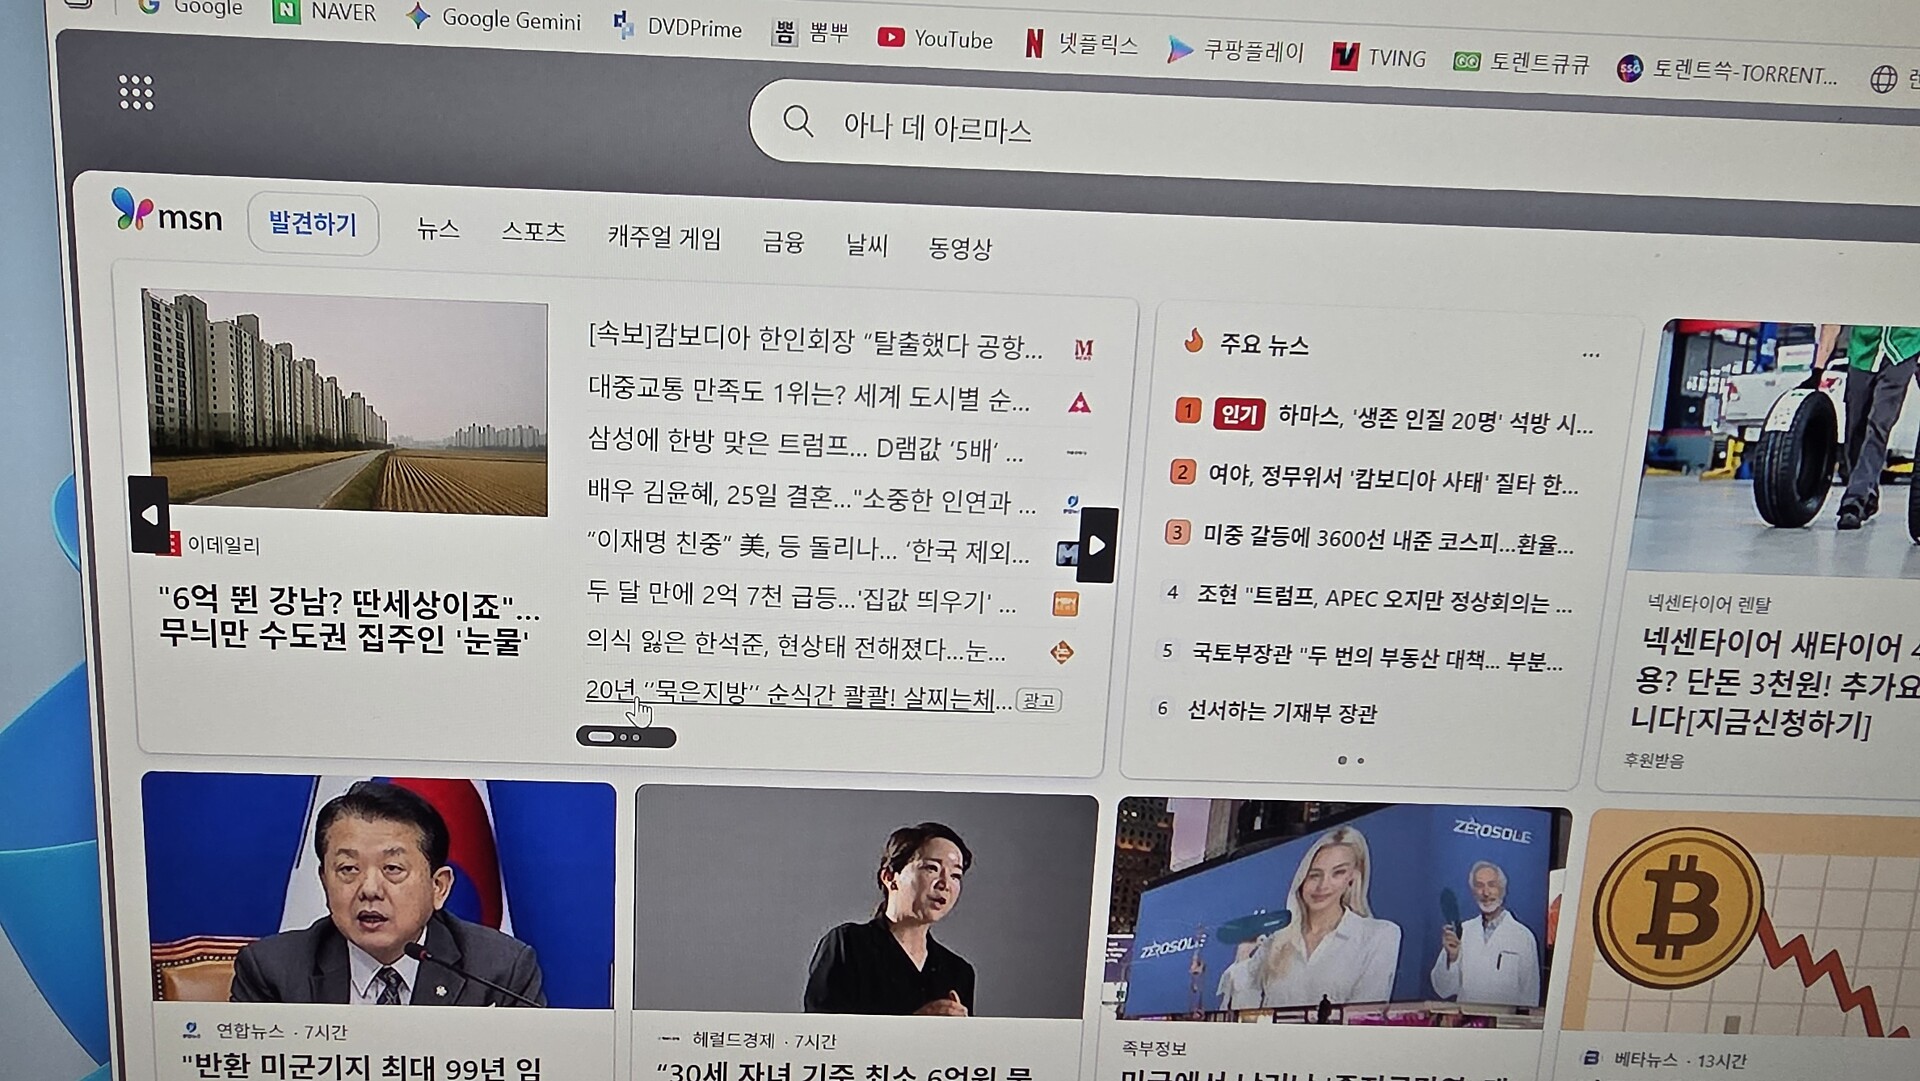Image resolution: width=1920 pixels, height=1081 pixels.
Task: Open 주요 뉴스 more options menu
Action: click(1590, 355)
